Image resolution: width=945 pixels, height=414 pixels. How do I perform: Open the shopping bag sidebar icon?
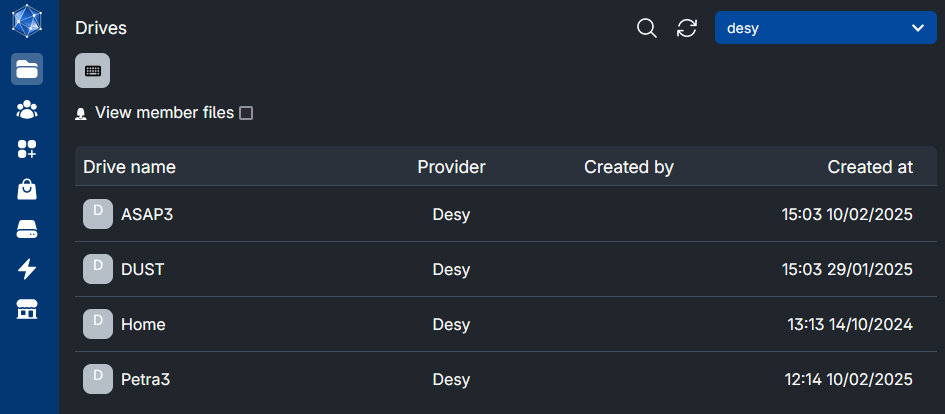(x=27, y=189)
